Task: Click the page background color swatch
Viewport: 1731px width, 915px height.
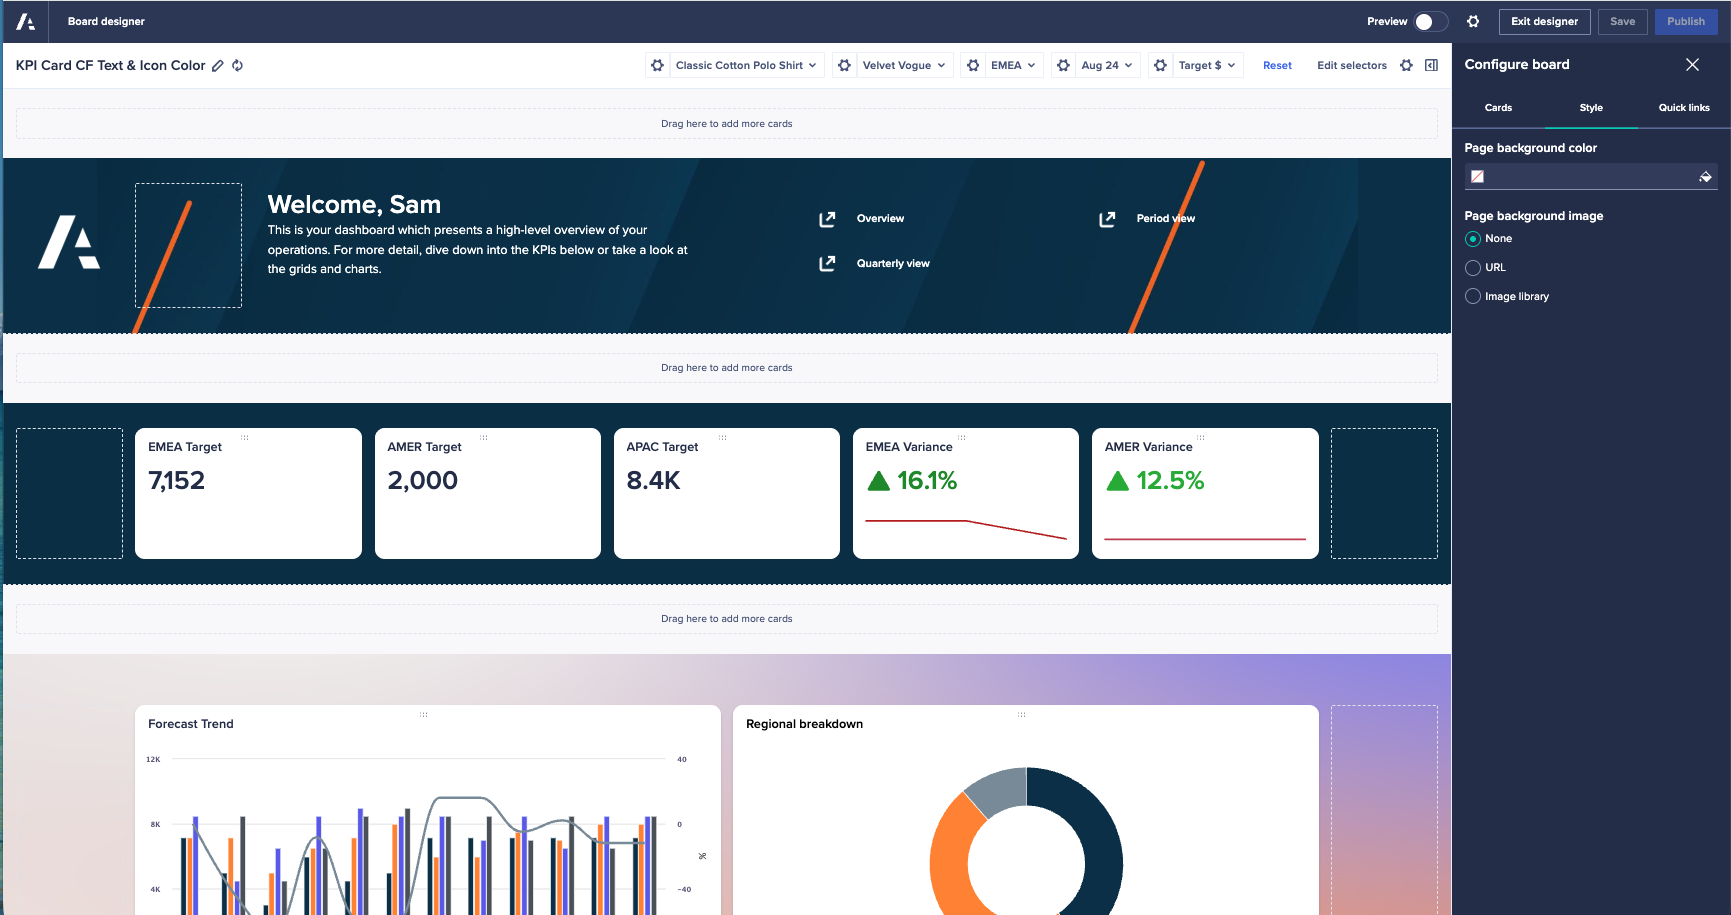Action: point(1477,177)
